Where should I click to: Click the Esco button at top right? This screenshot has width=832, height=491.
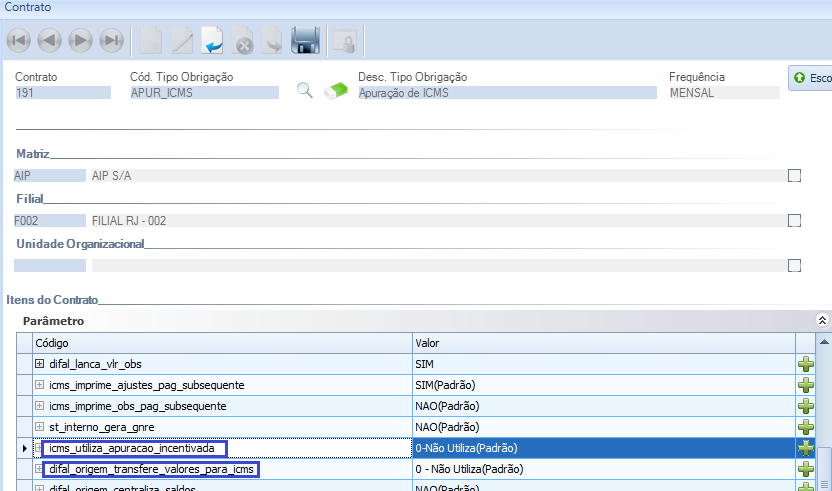tap(811, 77)
